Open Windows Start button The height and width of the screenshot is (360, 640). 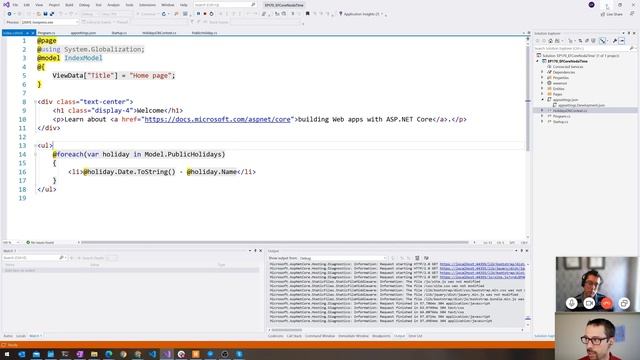(x=7, y=354)
